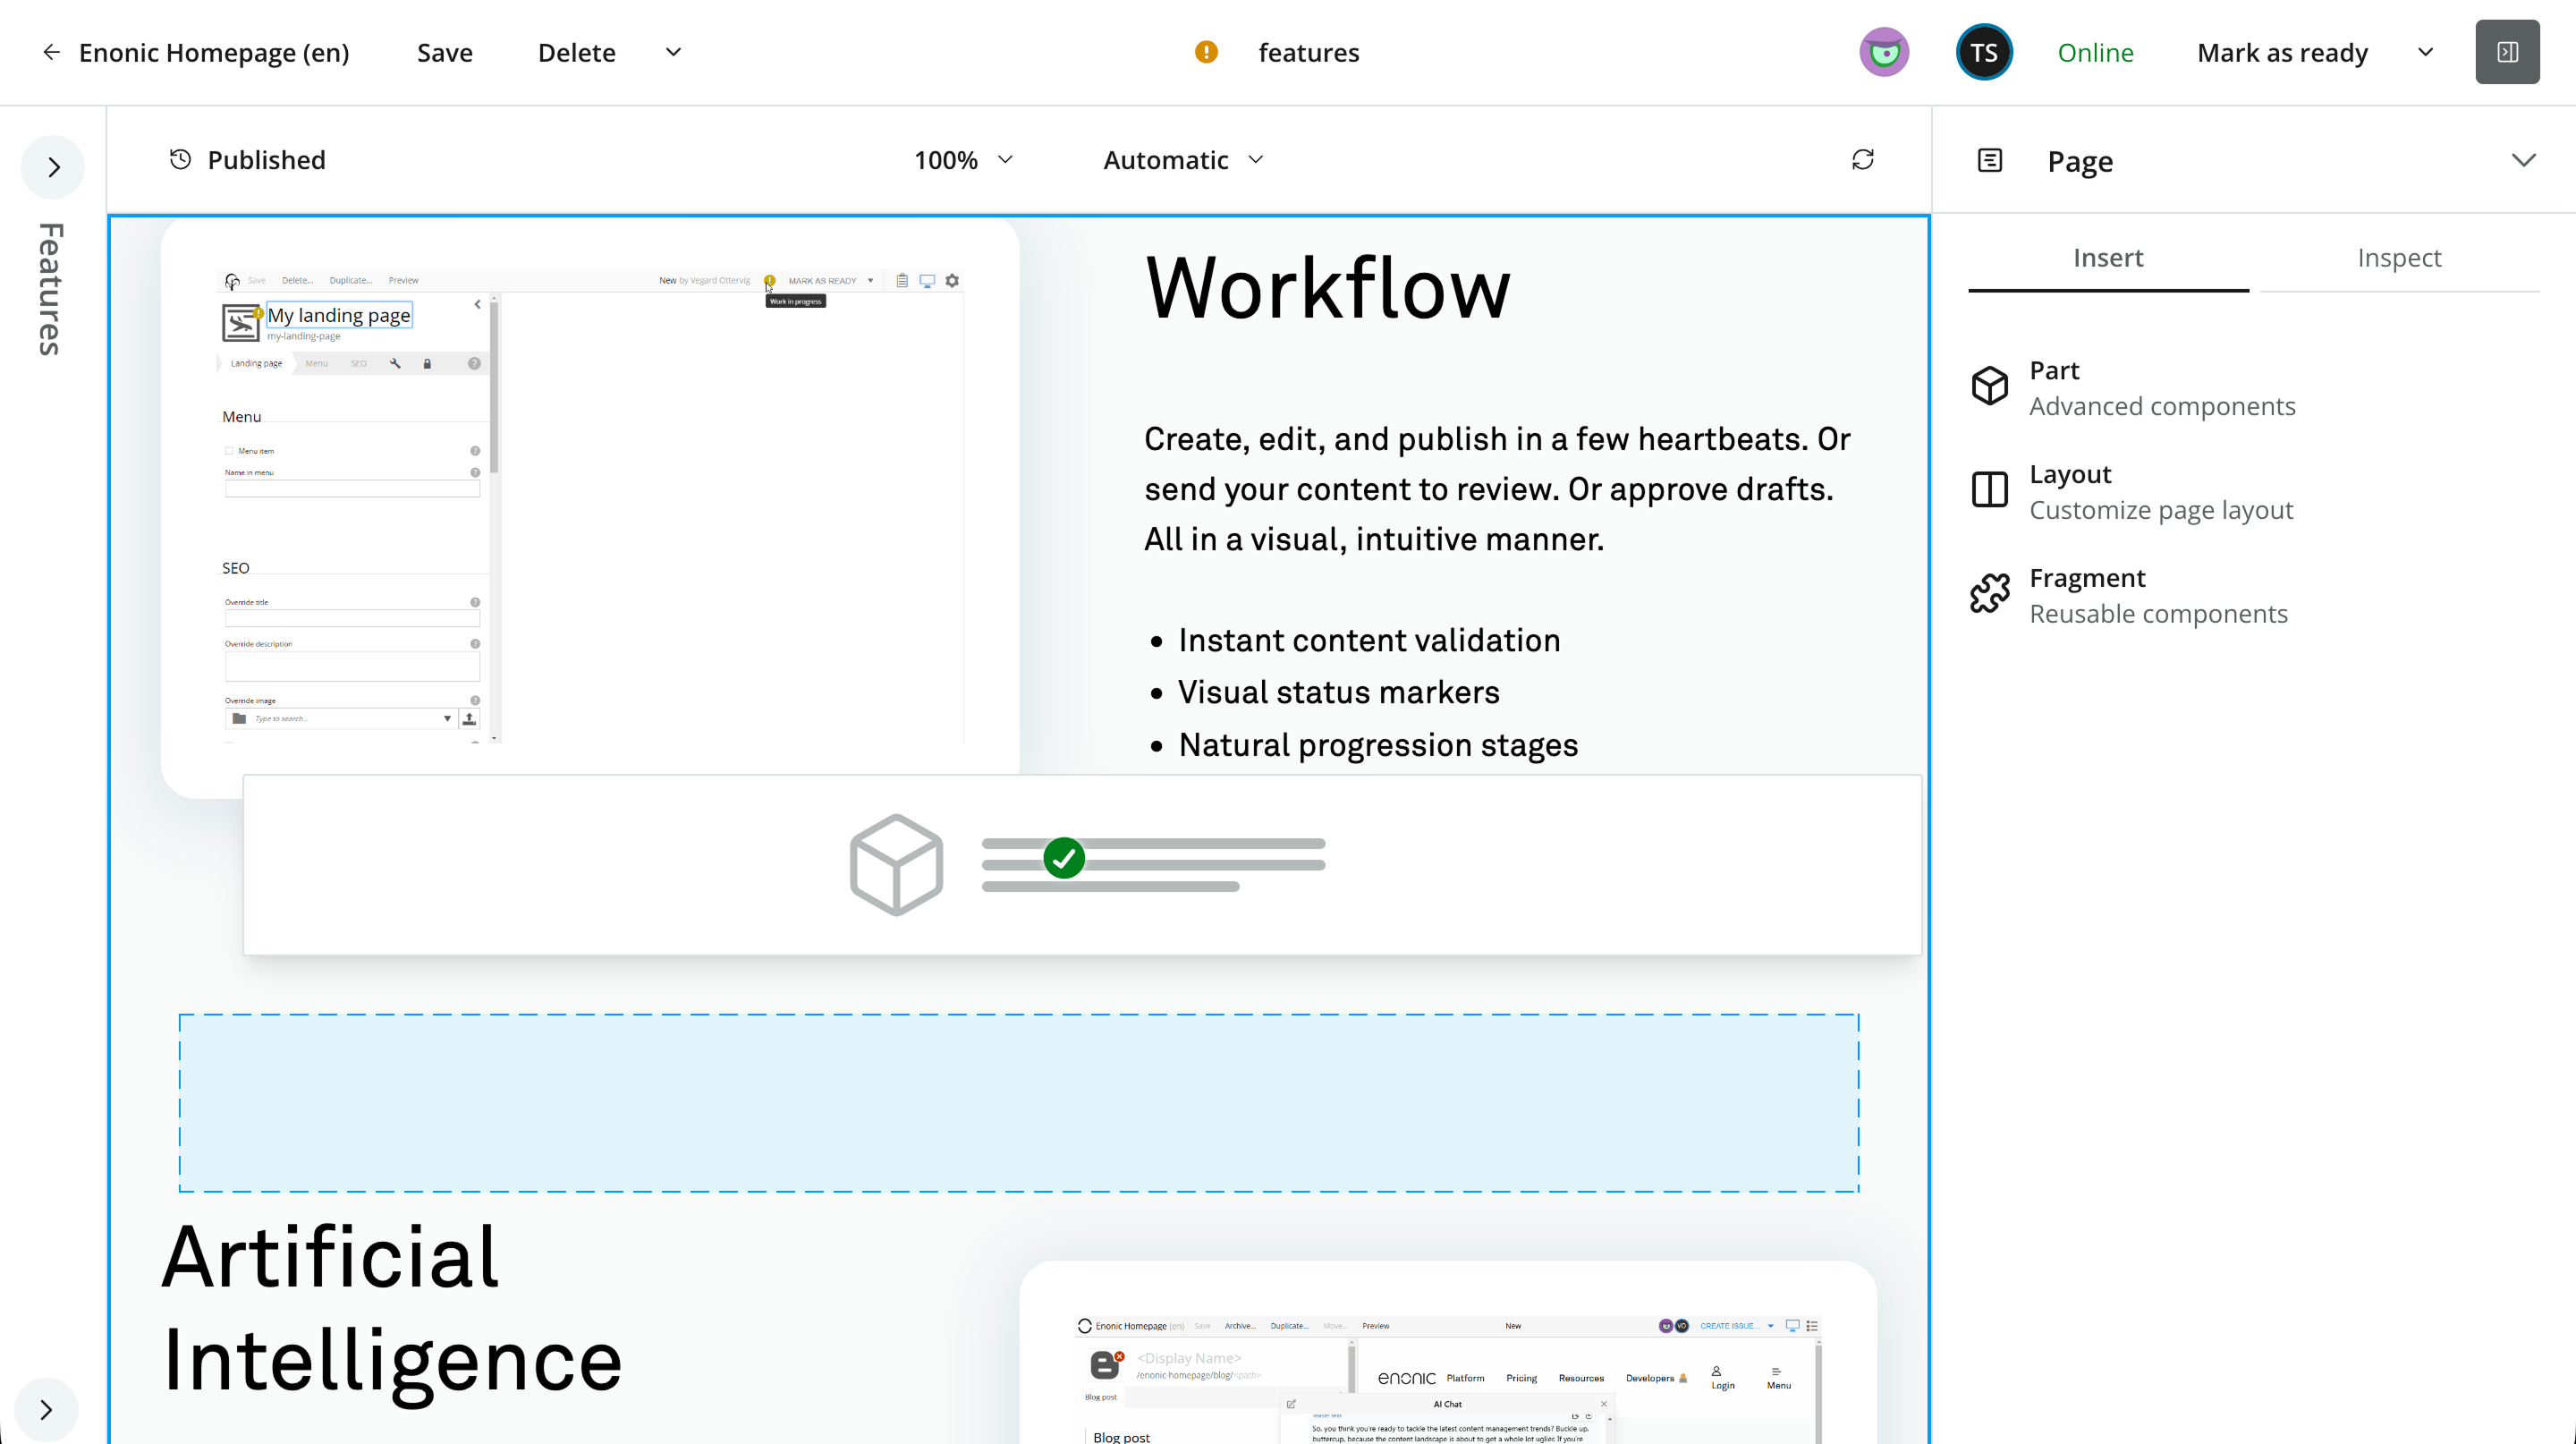This screenshot has height=1444, width=2576.
Task: Click the version history clock icon
Action: click(x=180, y=160)
